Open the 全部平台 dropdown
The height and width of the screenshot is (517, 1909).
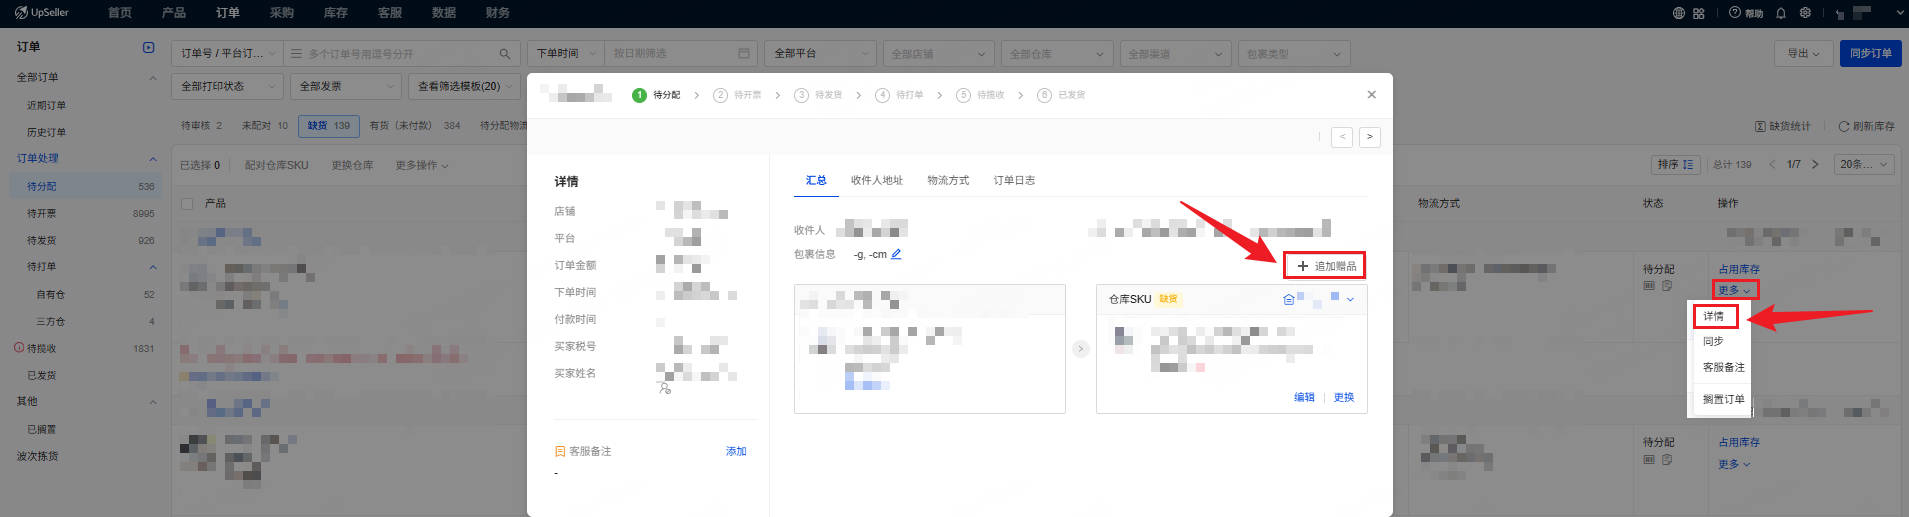(x=820, y=54)
